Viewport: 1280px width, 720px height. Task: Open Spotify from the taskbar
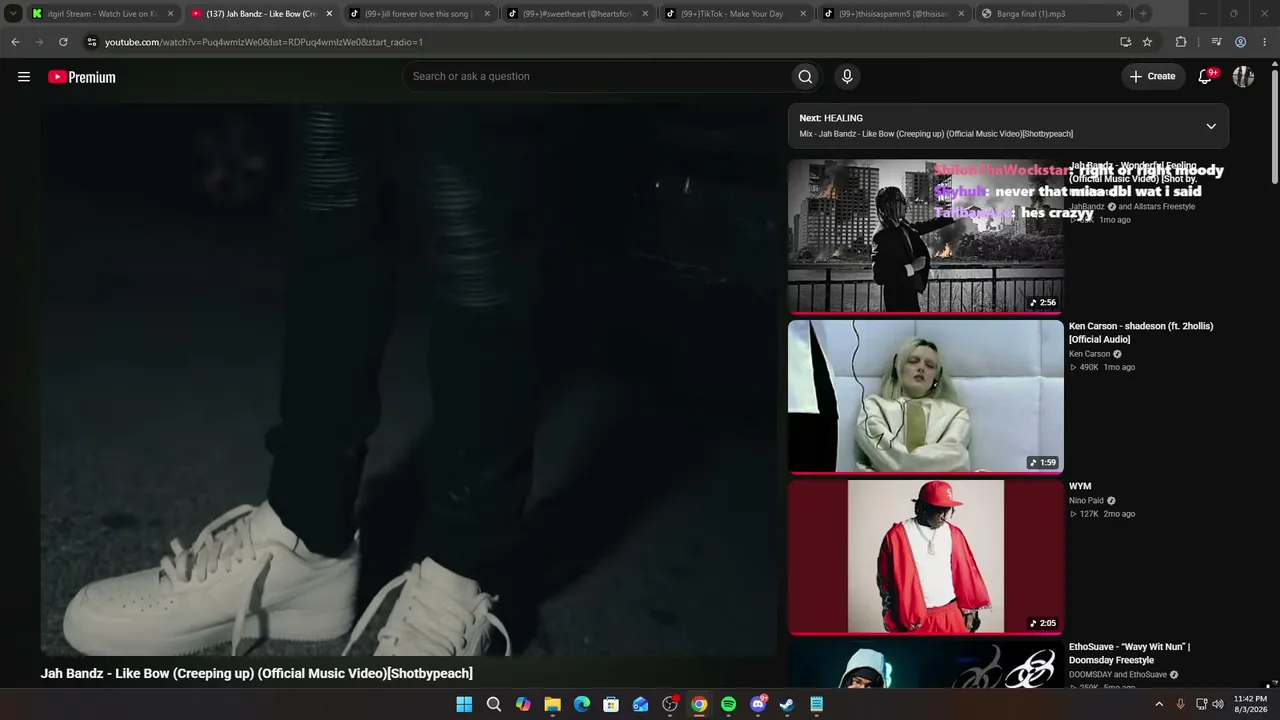click(729, 704)
